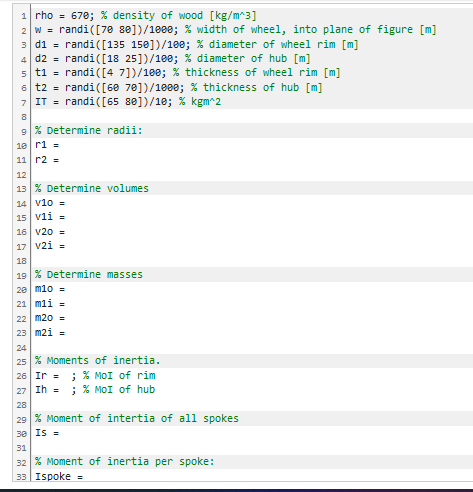Click the '% Moments of inertia.' comment
The width and height of the screenshot is (473, 492).
(x=98, y=361)
